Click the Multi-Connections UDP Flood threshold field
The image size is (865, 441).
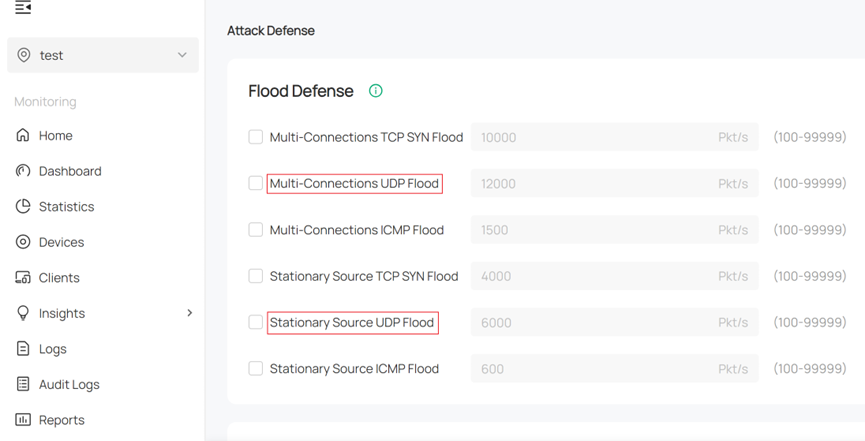[615, 183]
